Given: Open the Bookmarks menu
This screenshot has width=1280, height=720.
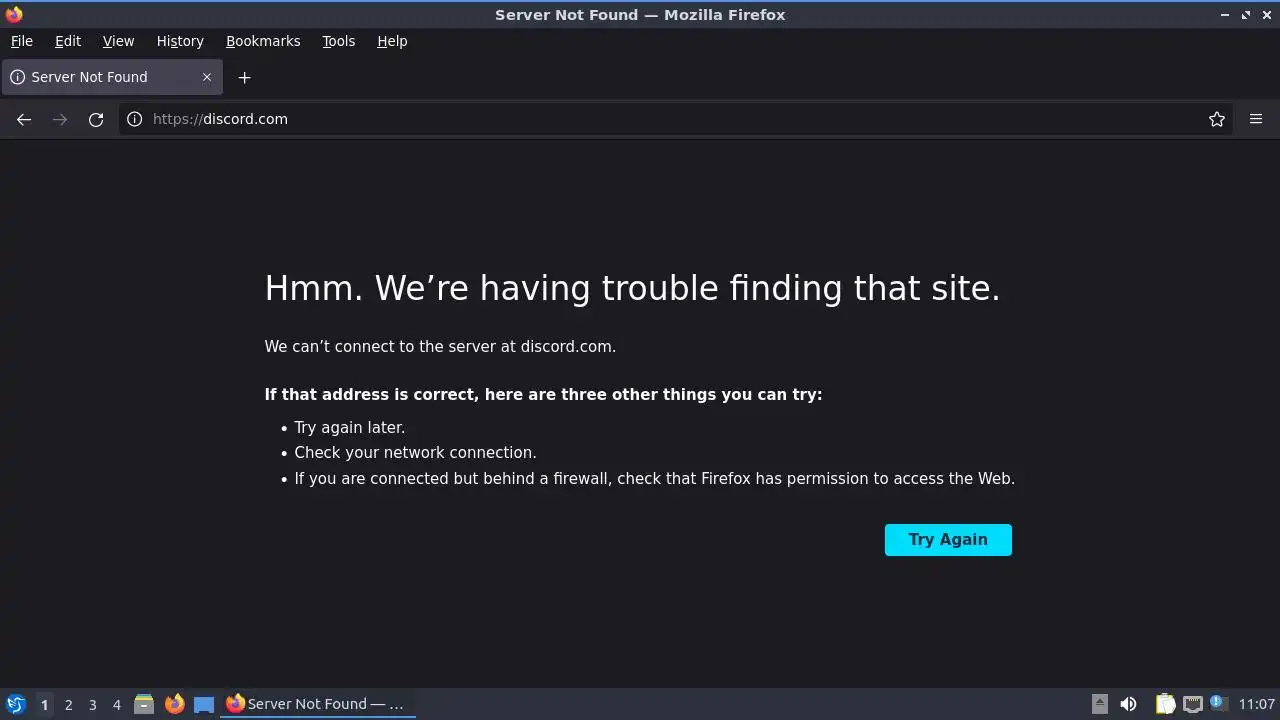Looking at the screenshot, I should [263, 41].
